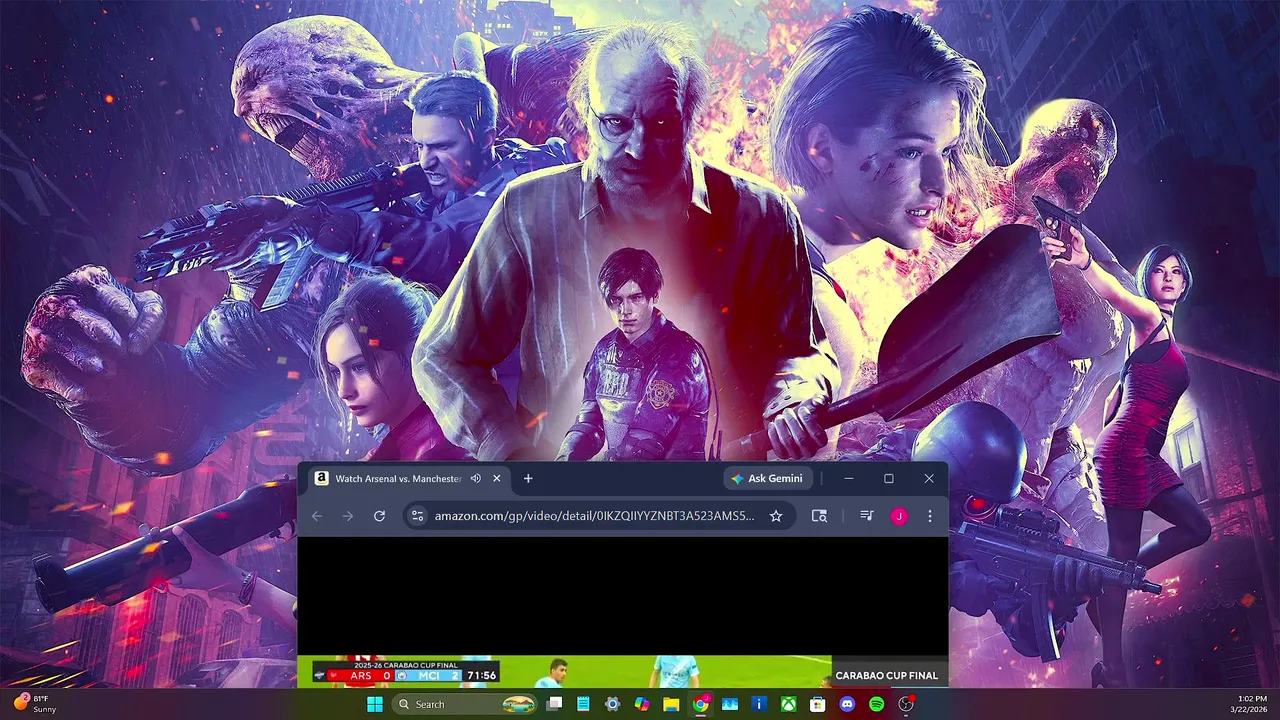Click the Ask Gemini button
1280x720 pixels.
767,479
